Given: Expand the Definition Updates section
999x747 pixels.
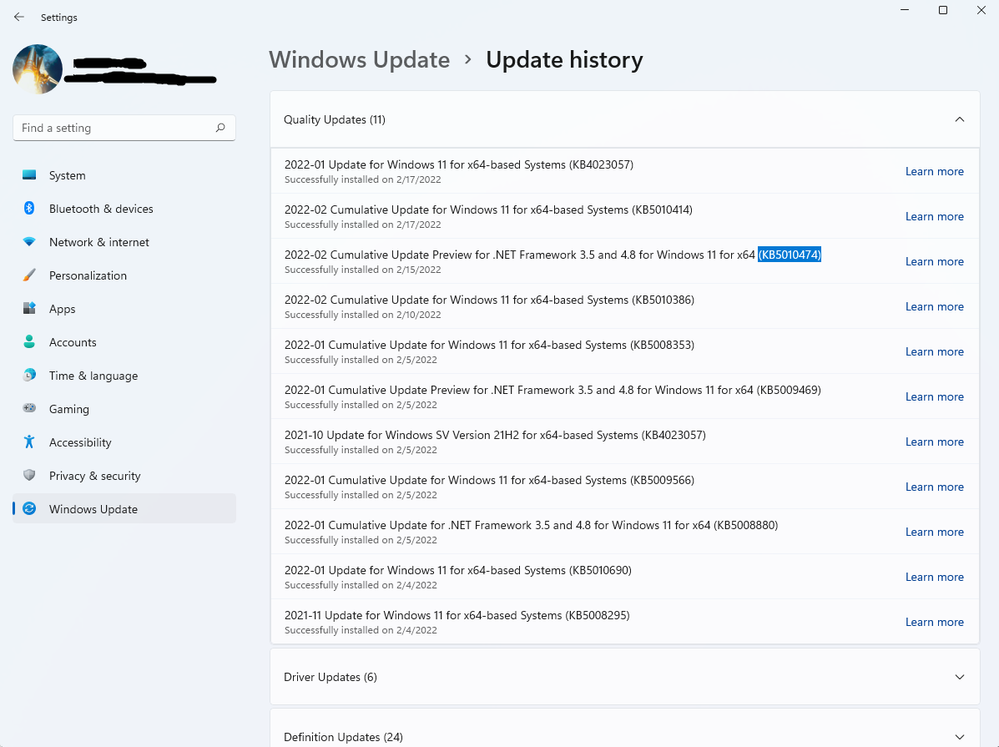Looking at the screenshot, I should tap(959, 737).
